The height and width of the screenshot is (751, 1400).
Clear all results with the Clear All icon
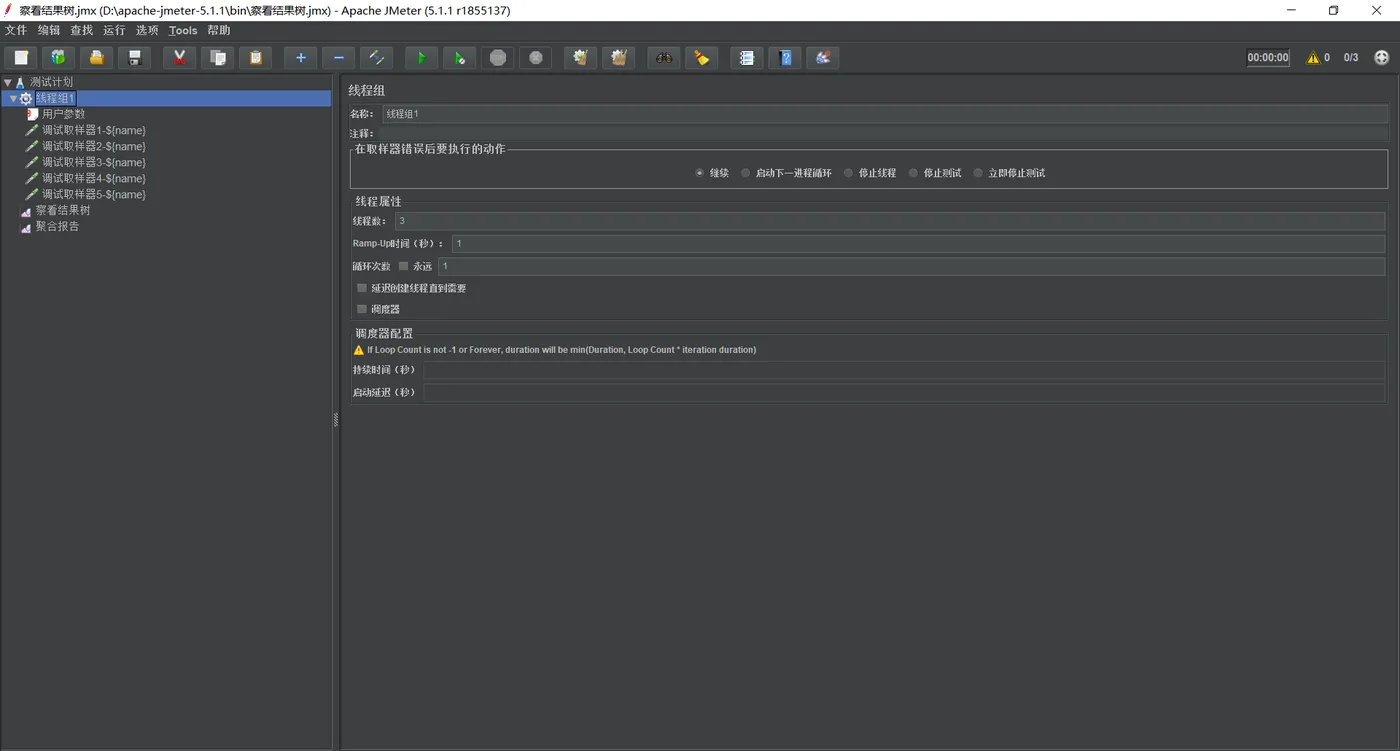(x=618, y=58)
